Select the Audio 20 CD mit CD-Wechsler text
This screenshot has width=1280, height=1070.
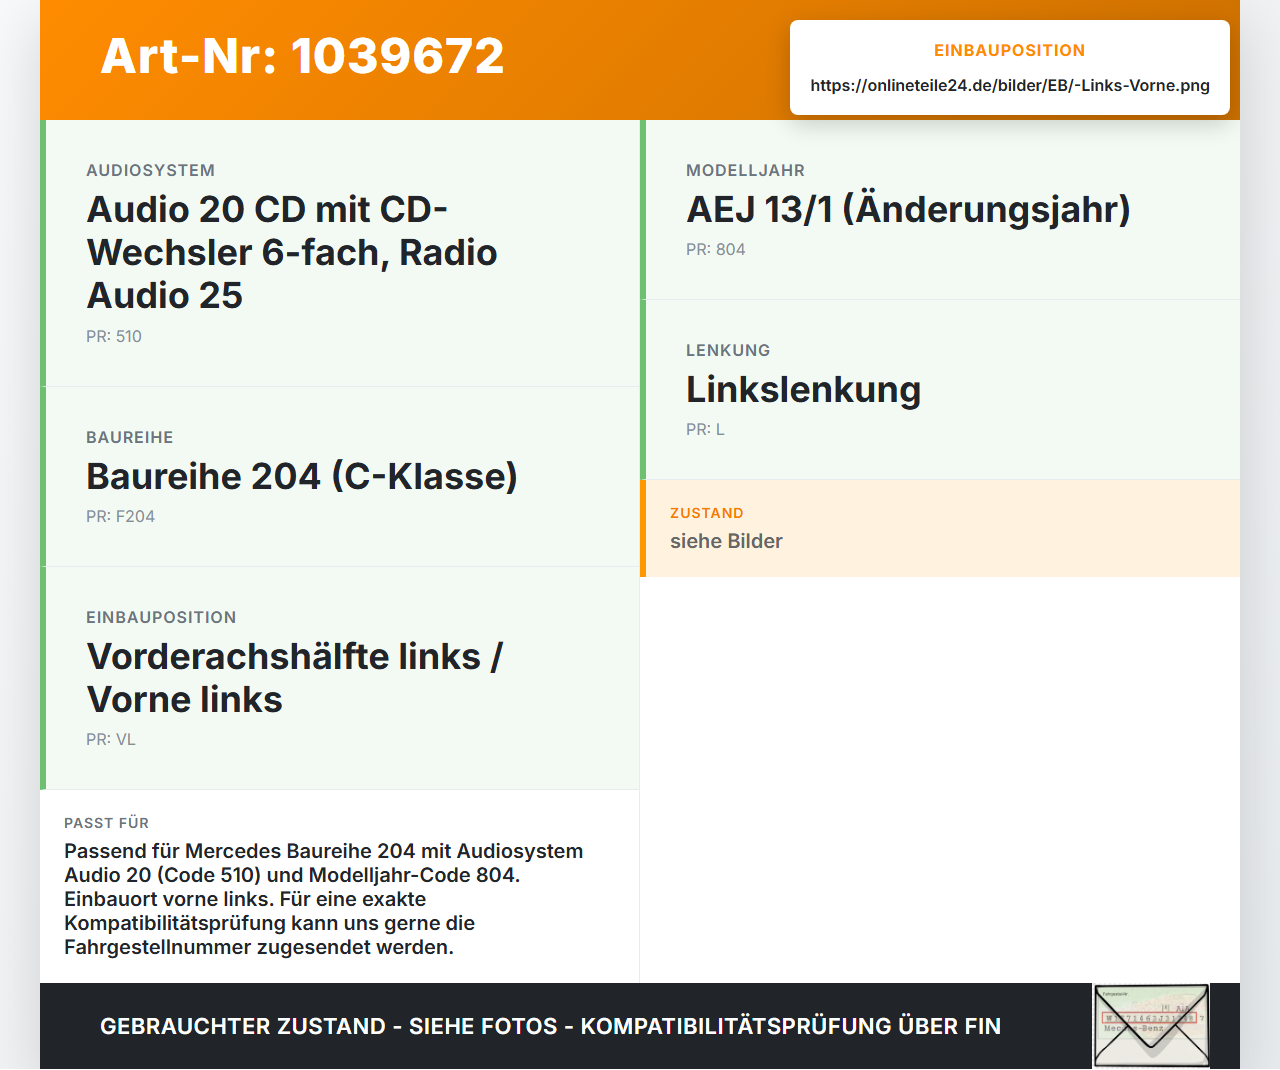pos(292,252)
